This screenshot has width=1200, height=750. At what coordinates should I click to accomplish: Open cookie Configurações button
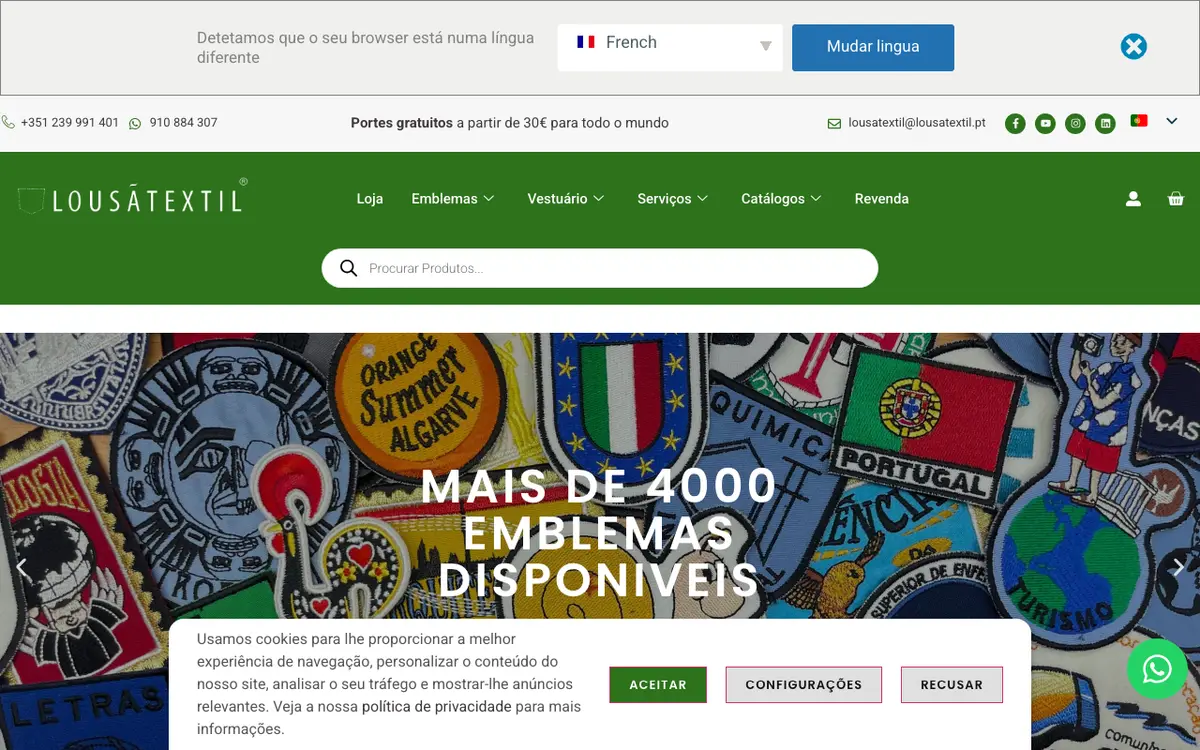coord(804,685)
